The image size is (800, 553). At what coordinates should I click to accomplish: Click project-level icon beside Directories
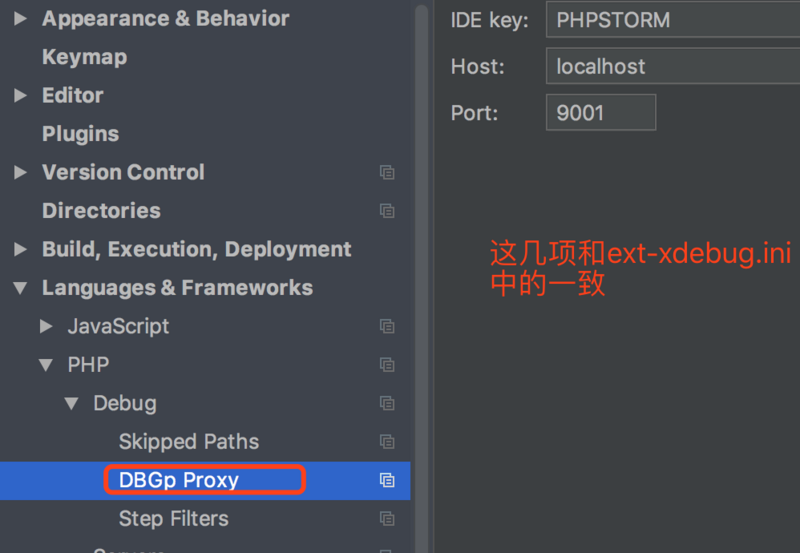(387, 211)
